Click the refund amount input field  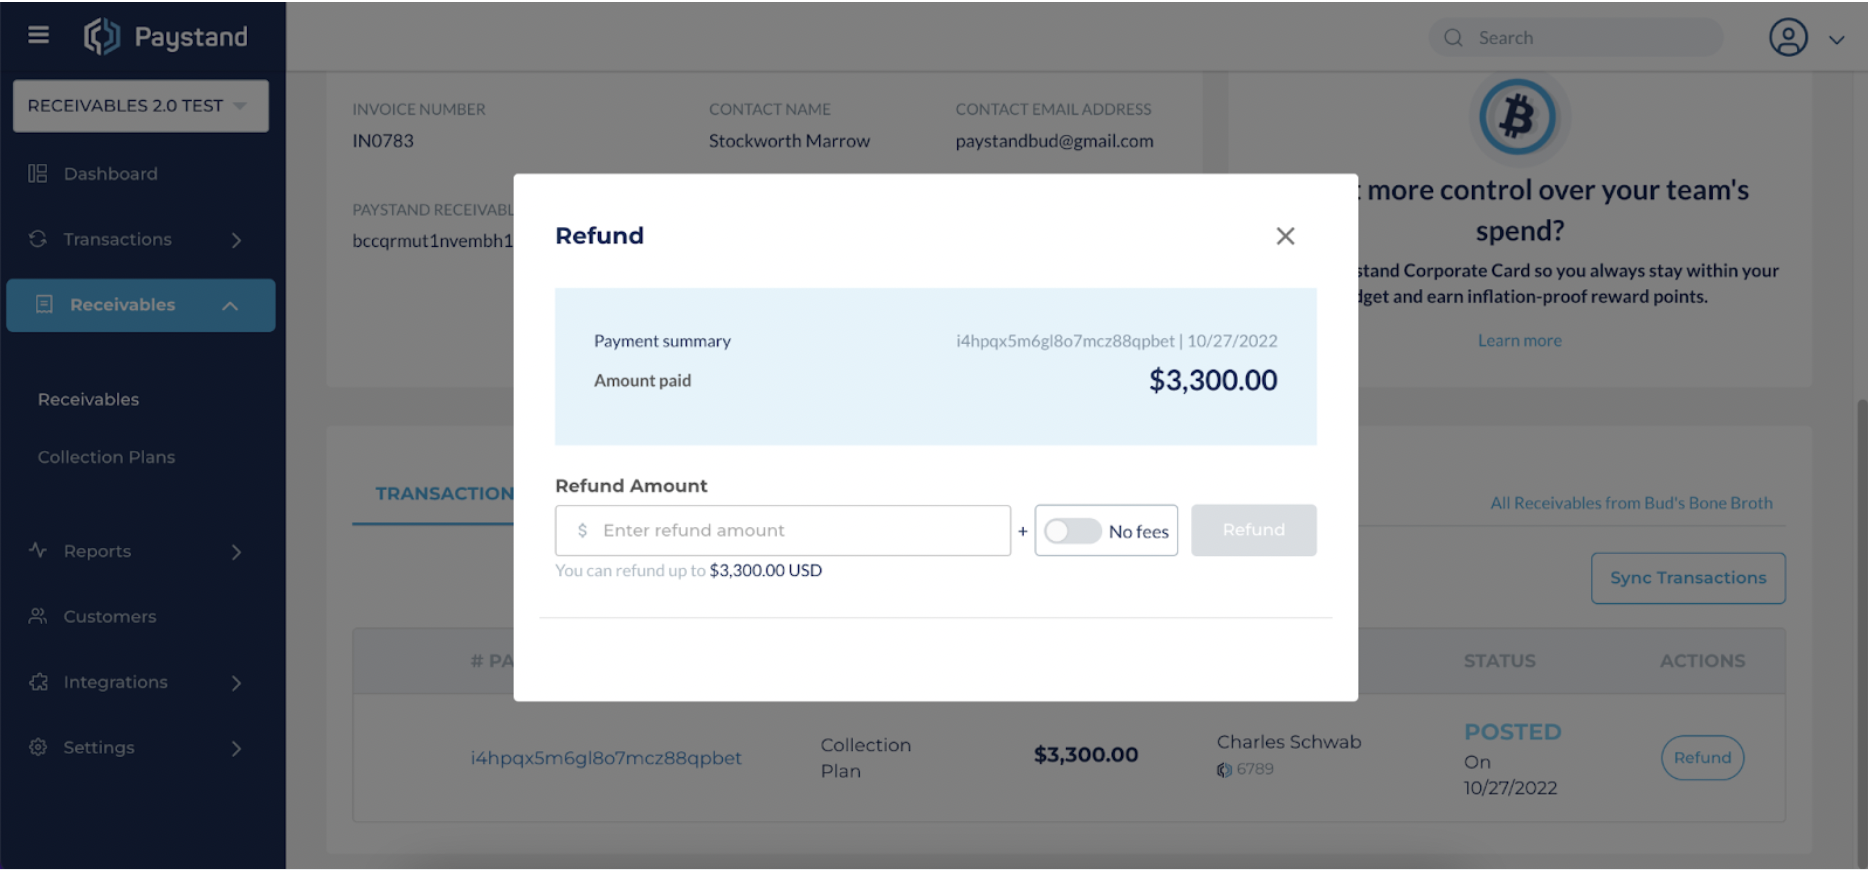pyautogui.click(x=790, y=531)
